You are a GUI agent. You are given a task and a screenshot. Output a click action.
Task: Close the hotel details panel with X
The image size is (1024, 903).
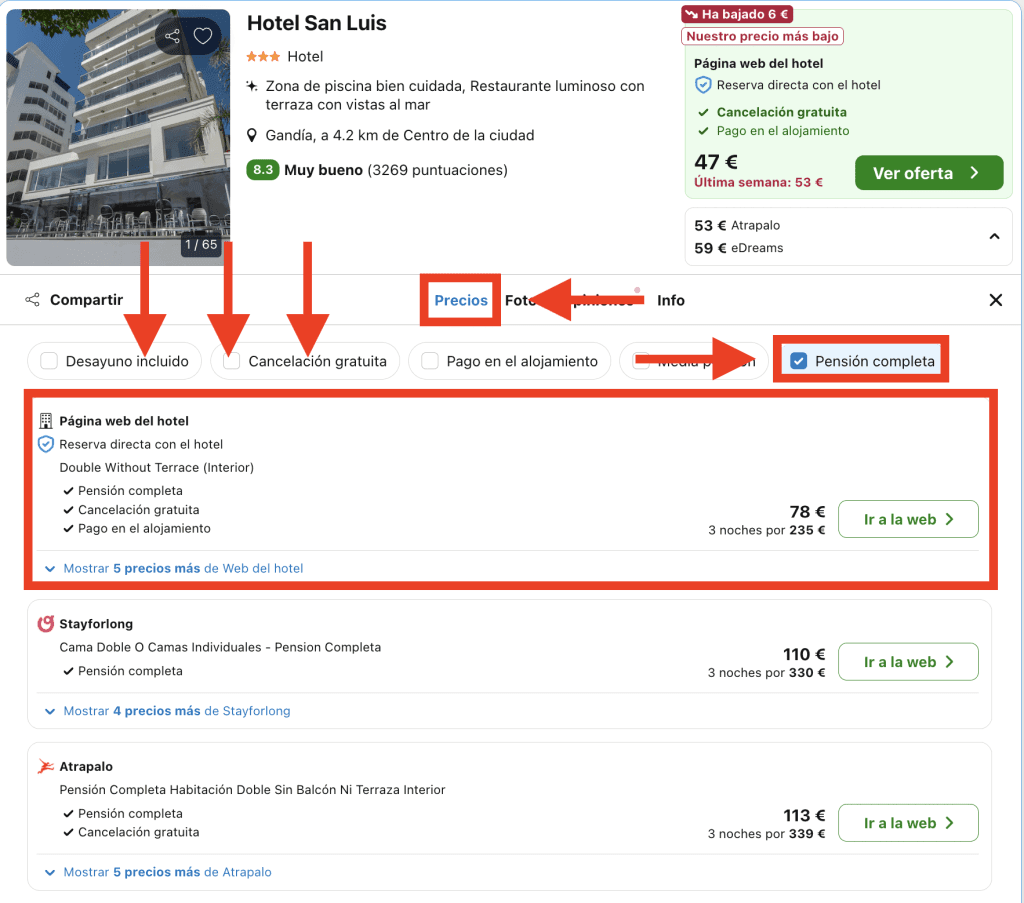(x=995, y=300)
